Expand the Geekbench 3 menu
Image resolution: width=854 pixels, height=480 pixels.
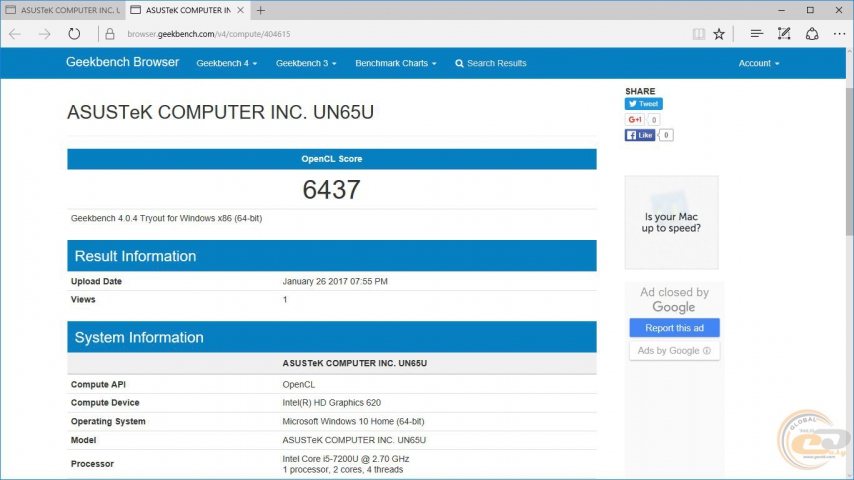(x=306, y=63)
